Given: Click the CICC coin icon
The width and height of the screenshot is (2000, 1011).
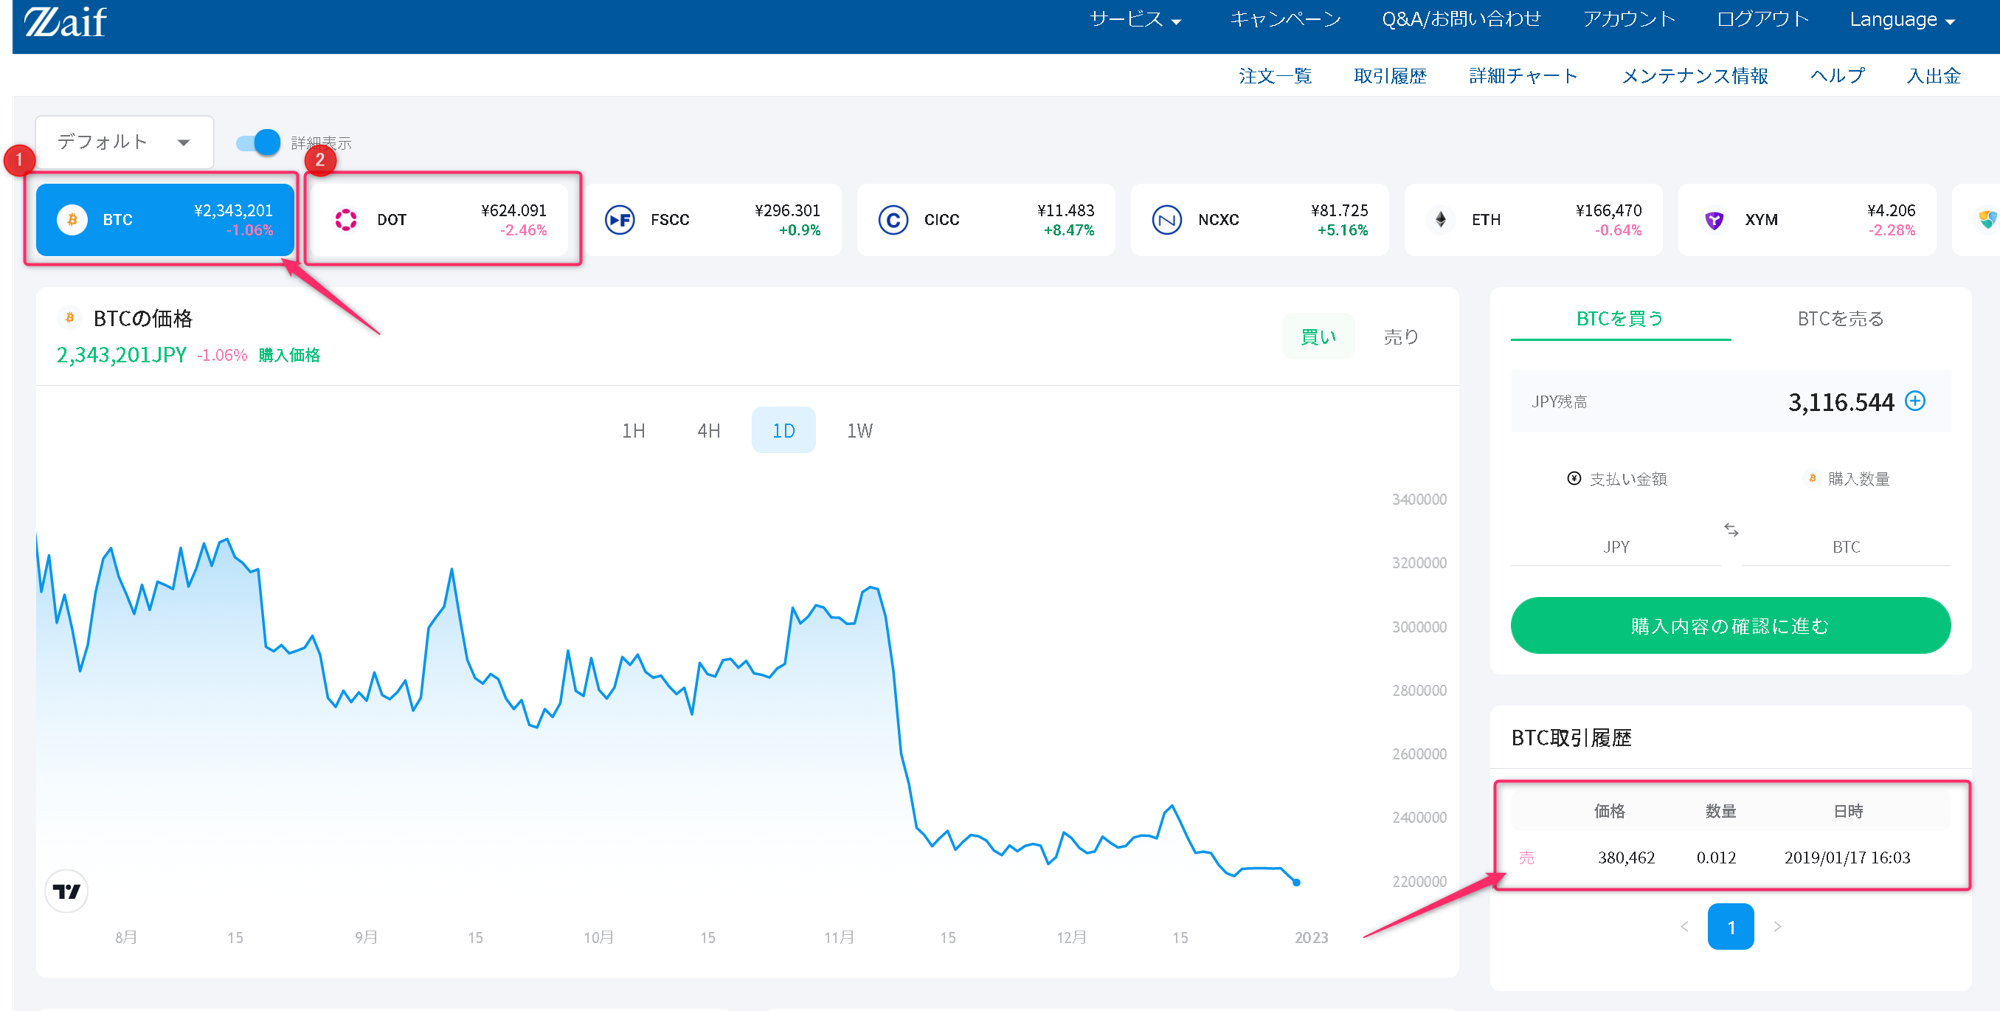Looking at the screenshot, I should (893, 220).
